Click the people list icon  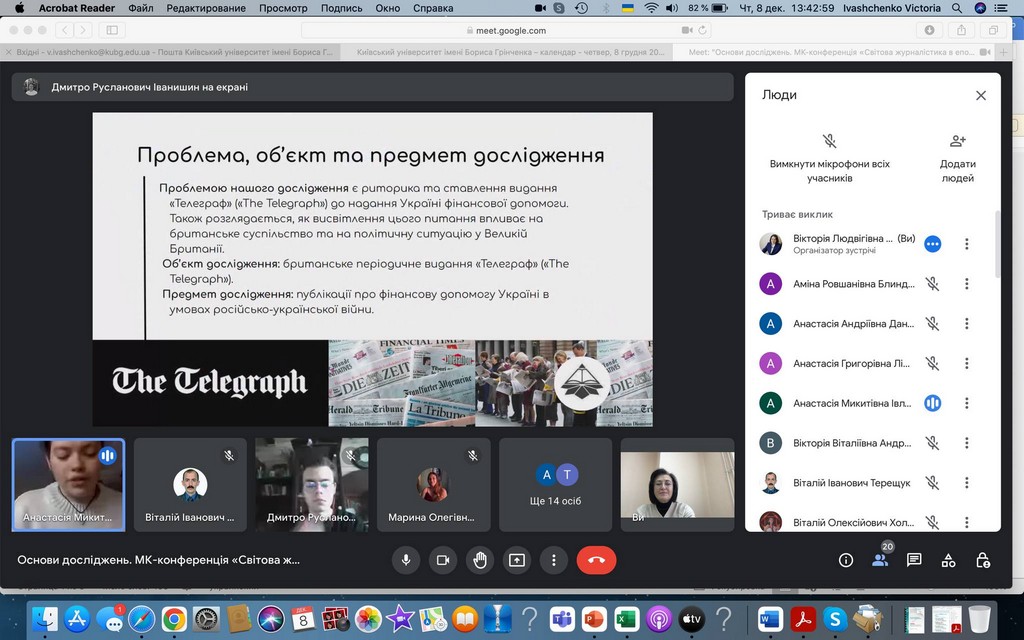pyautogui.click(x=880, y=560)
